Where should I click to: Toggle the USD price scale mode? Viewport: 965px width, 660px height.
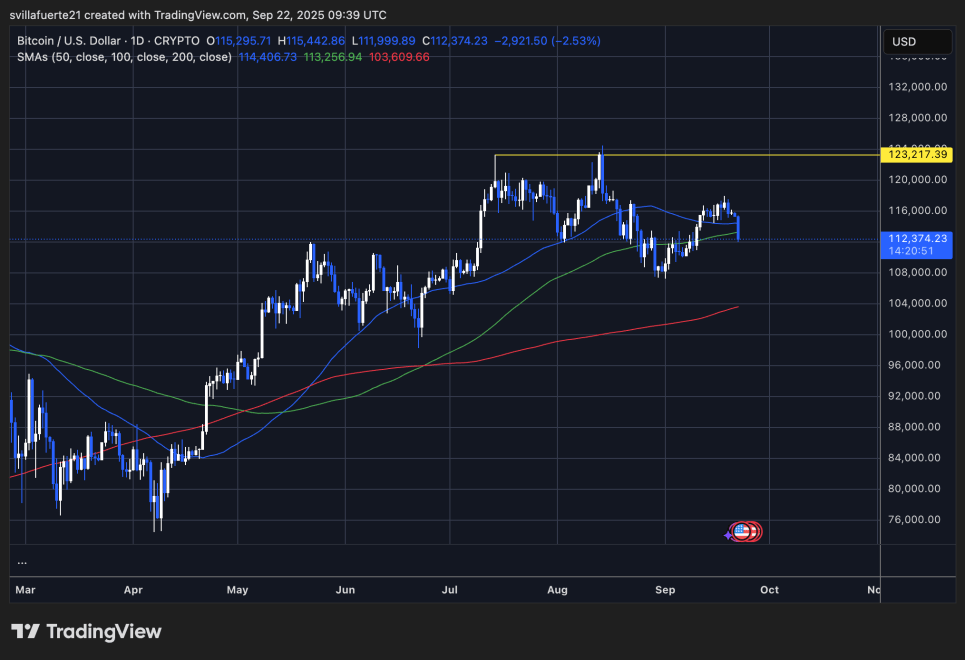point(916,41)
